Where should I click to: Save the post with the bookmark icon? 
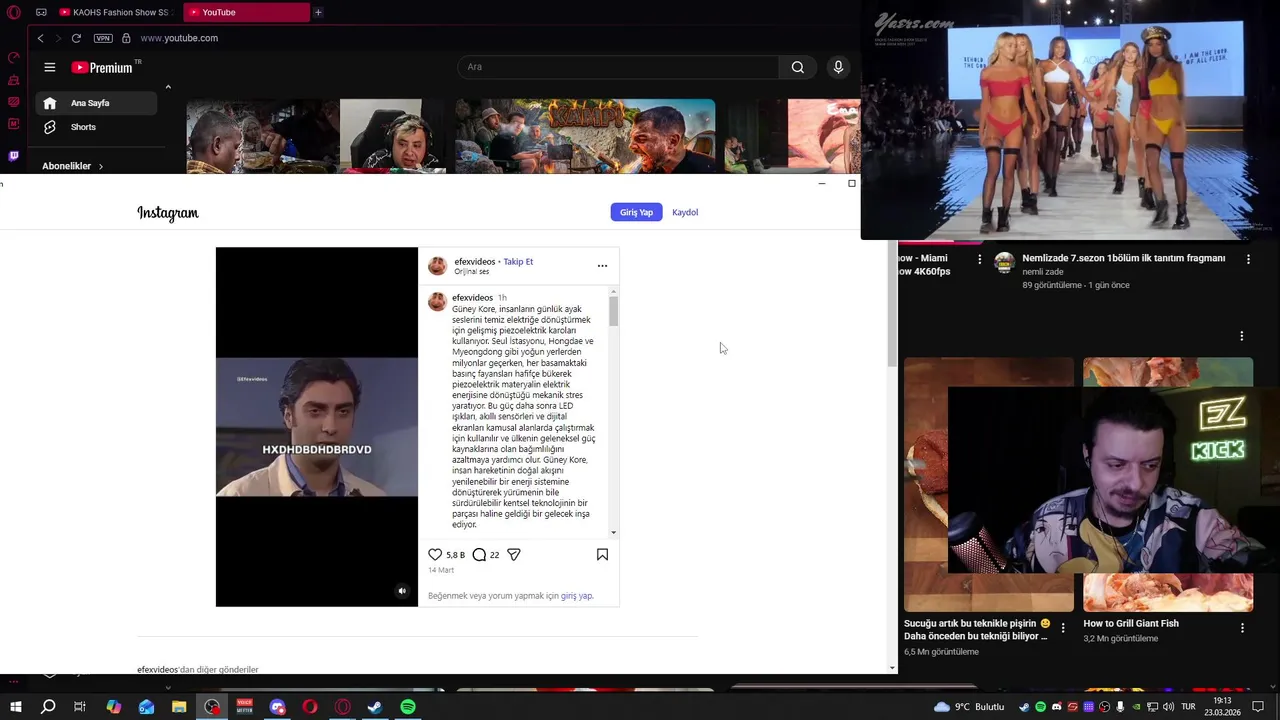(x=602, y=554)
